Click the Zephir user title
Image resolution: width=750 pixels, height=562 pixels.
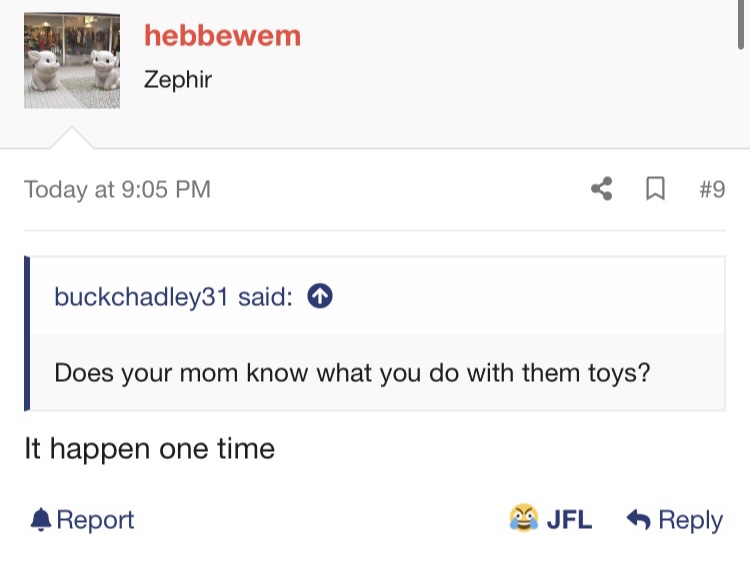(x=177, y=79)
